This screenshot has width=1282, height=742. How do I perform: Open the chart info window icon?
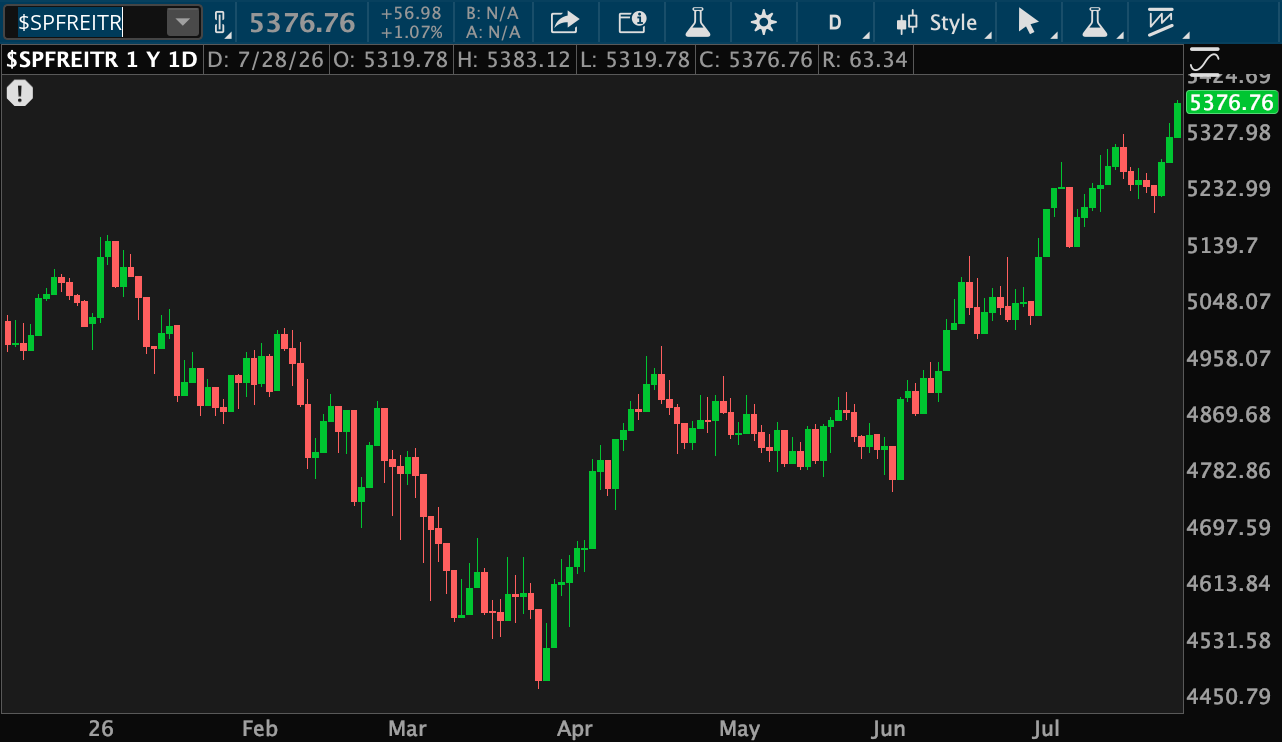(x=632, y=22)
